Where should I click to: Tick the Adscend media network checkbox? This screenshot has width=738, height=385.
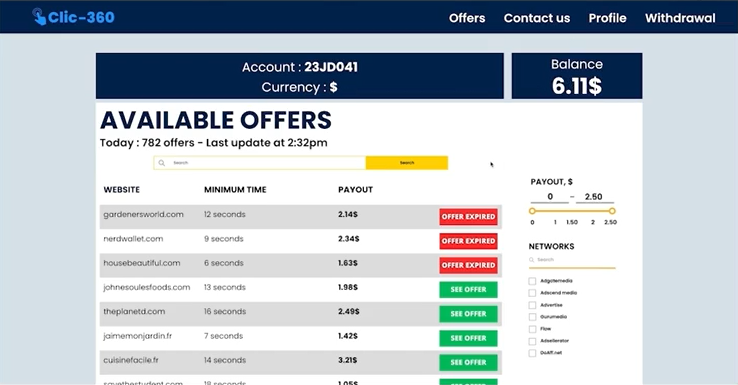[x=532, y=293]
